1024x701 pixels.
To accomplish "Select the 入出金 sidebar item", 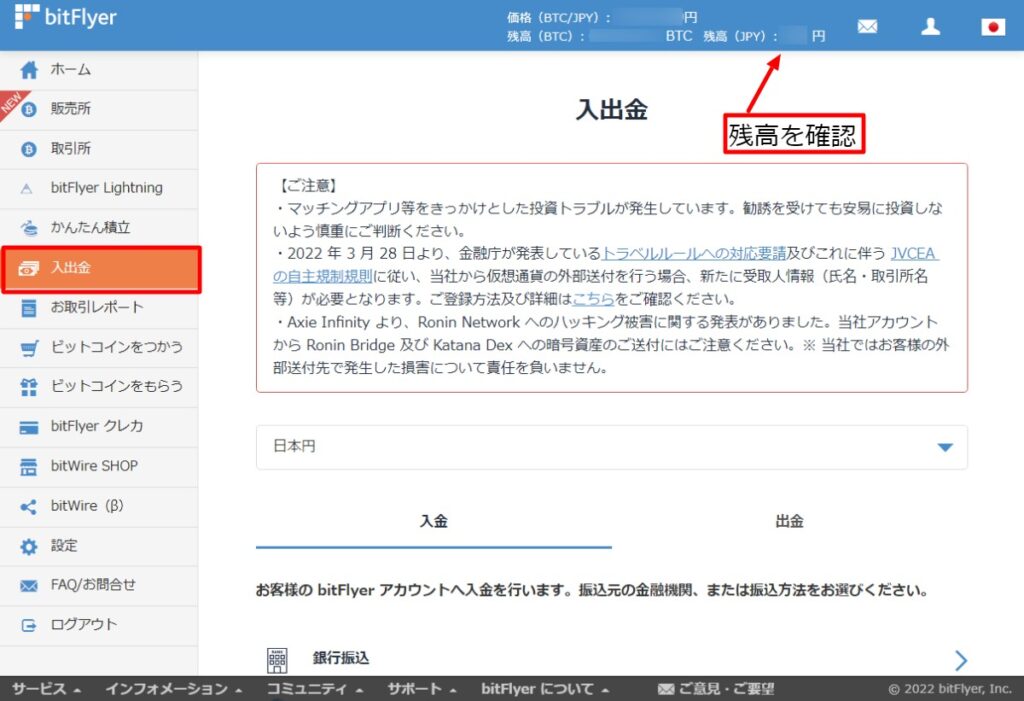I will tap(101, 269).
